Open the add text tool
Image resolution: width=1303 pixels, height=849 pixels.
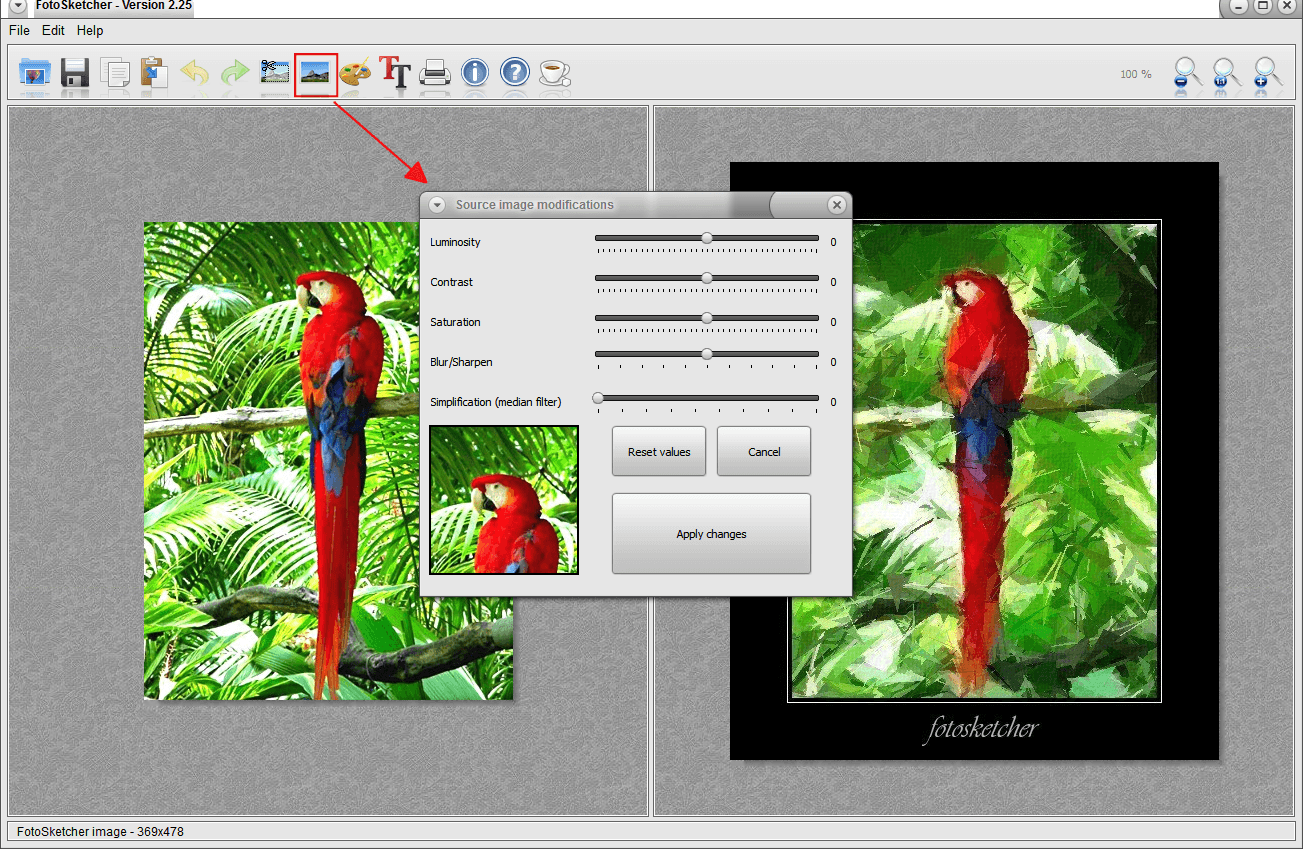[x=394, y=73]
